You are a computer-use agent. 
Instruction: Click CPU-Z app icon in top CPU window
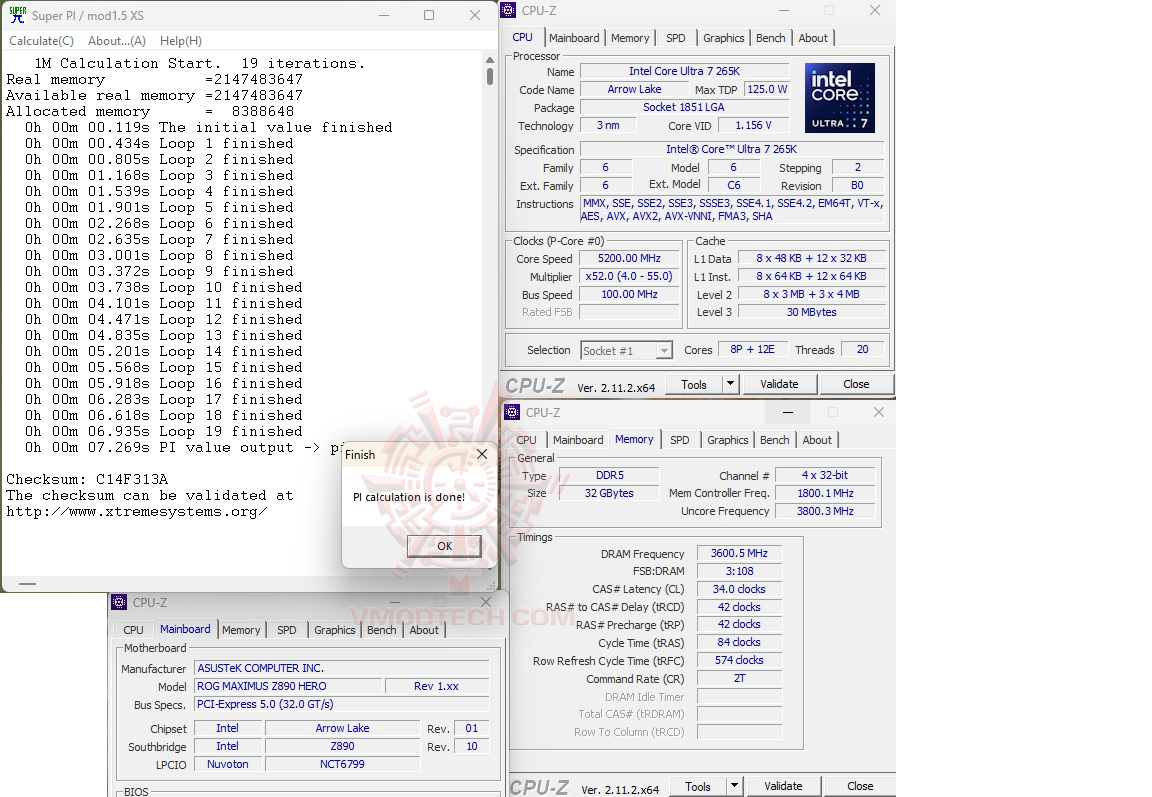(x=508, y=10)
